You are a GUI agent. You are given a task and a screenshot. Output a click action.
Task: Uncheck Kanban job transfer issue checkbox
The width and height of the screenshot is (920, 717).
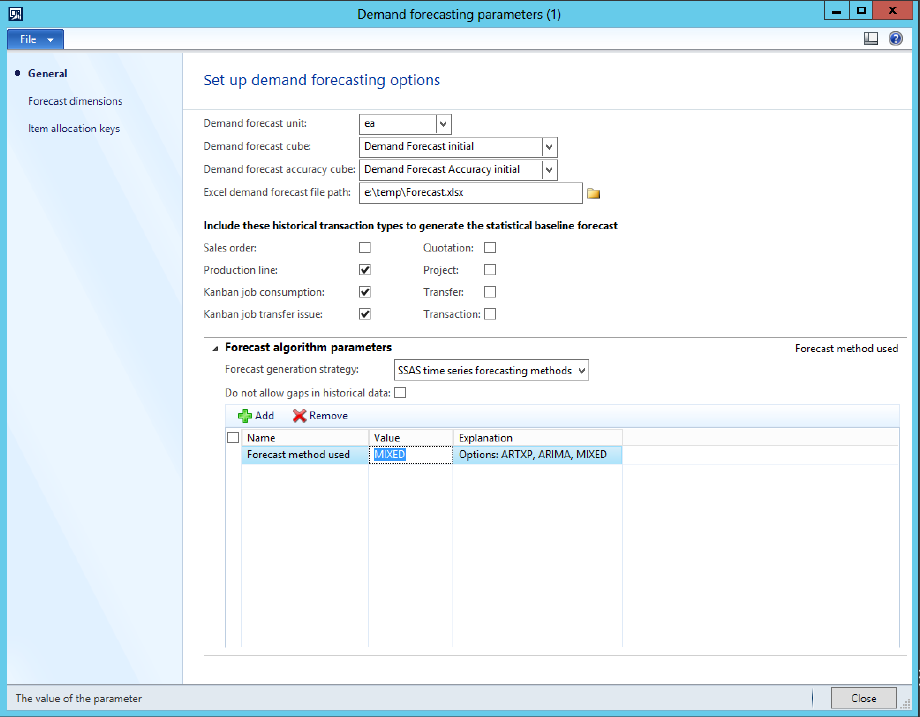tap(365, 314)
